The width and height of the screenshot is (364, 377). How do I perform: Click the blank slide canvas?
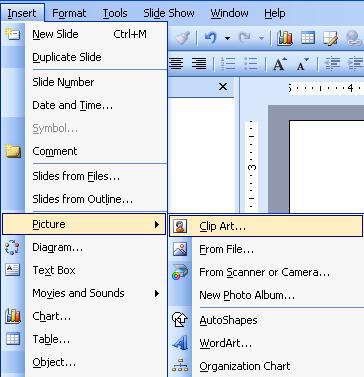click(x=327, y=167)
